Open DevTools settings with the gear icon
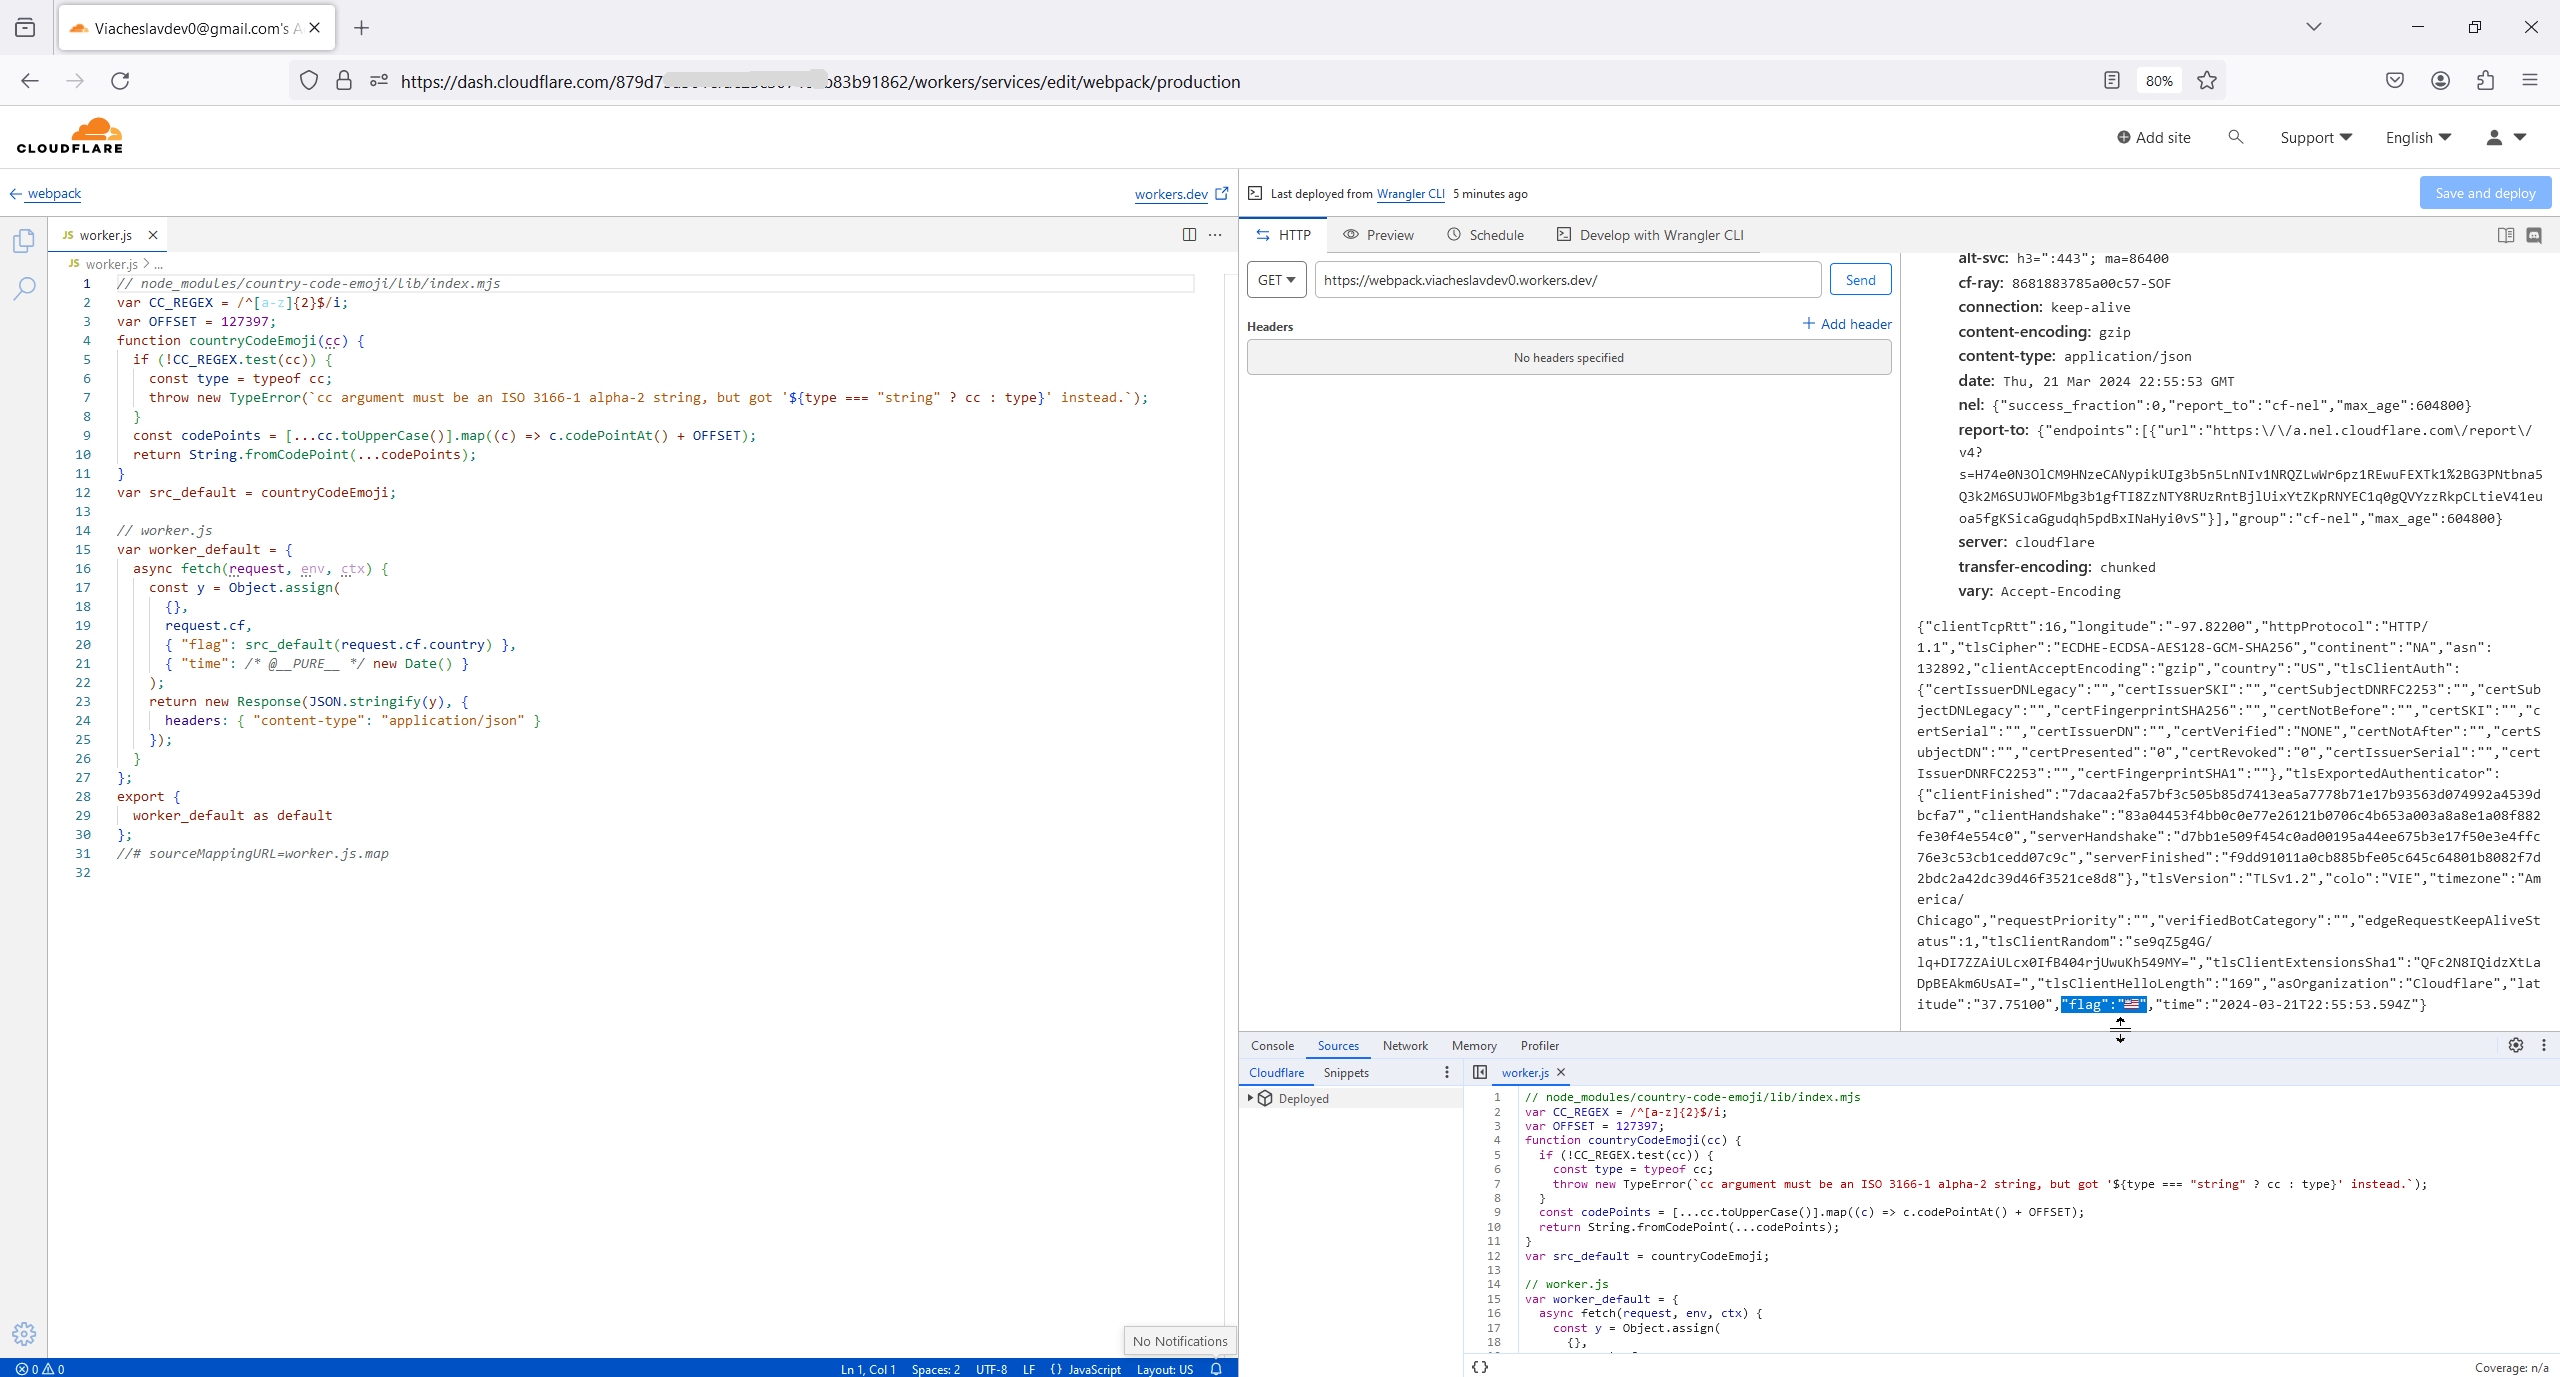2560x1377 pixels. [x=2516, y=1046]
